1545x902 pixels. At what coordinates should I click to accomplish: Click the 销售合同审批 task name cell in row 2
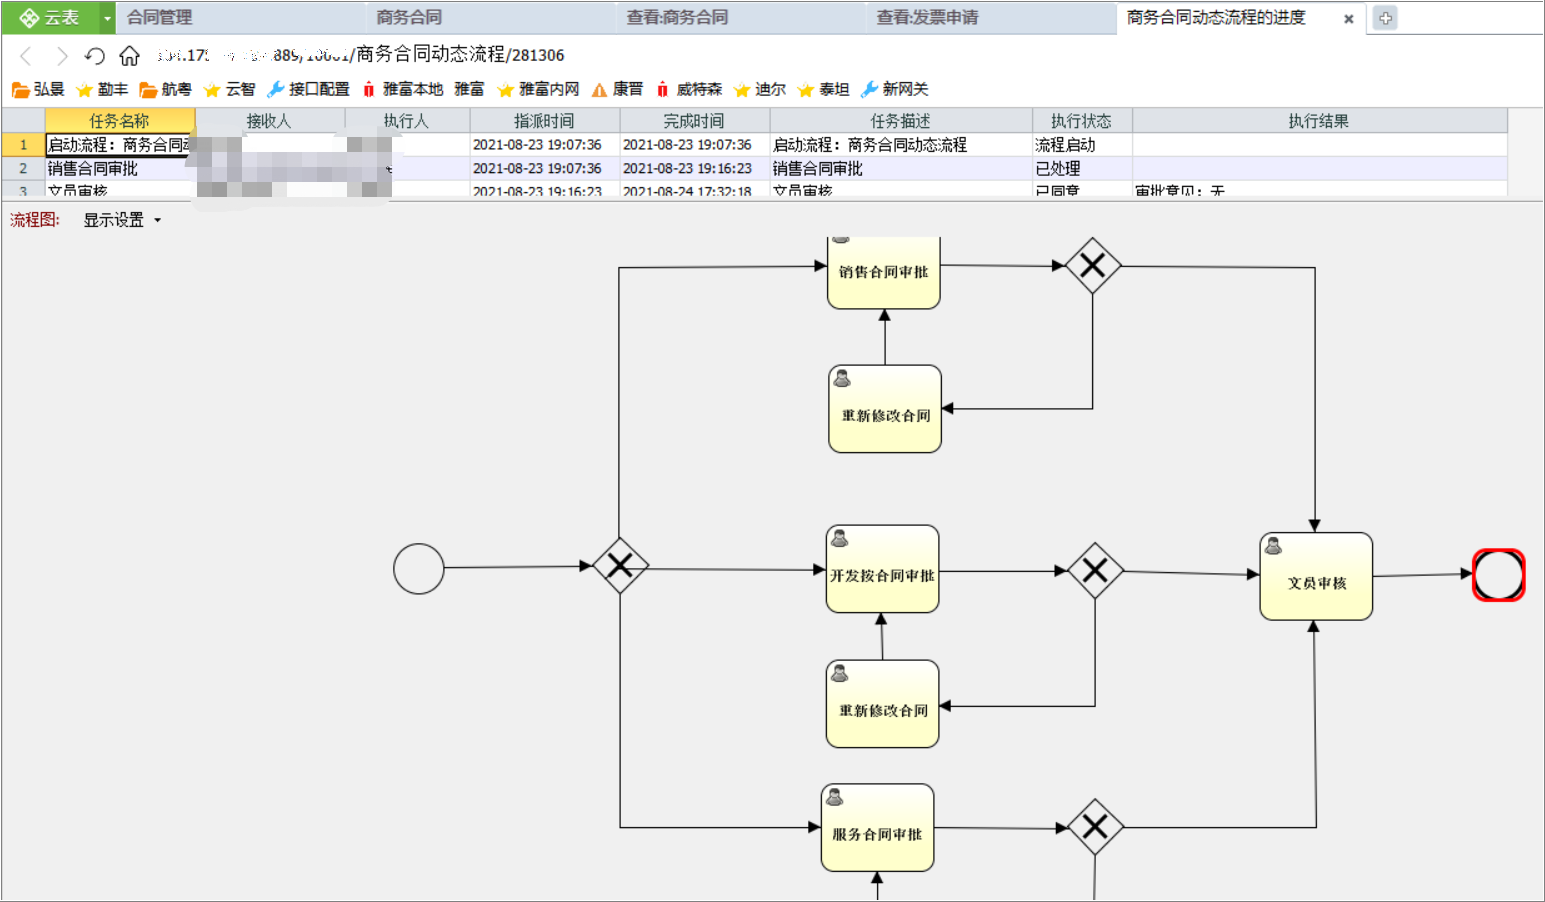click(x=119, y=168)
